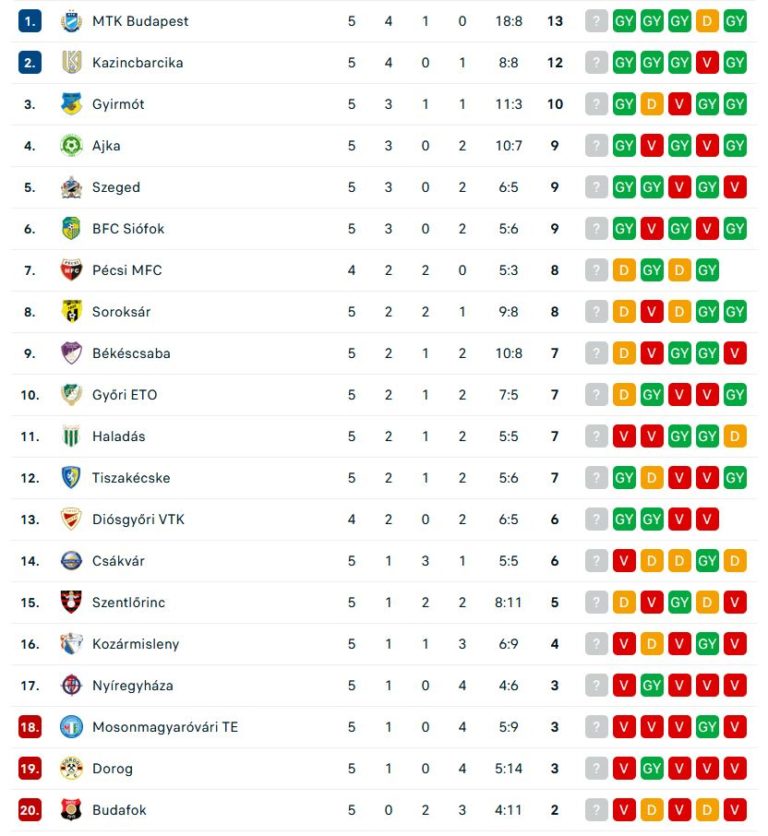This screenshot has width=768, height=836.
Task: Open the Szentlőrinc red-black crest
Action: click(71, 602)
